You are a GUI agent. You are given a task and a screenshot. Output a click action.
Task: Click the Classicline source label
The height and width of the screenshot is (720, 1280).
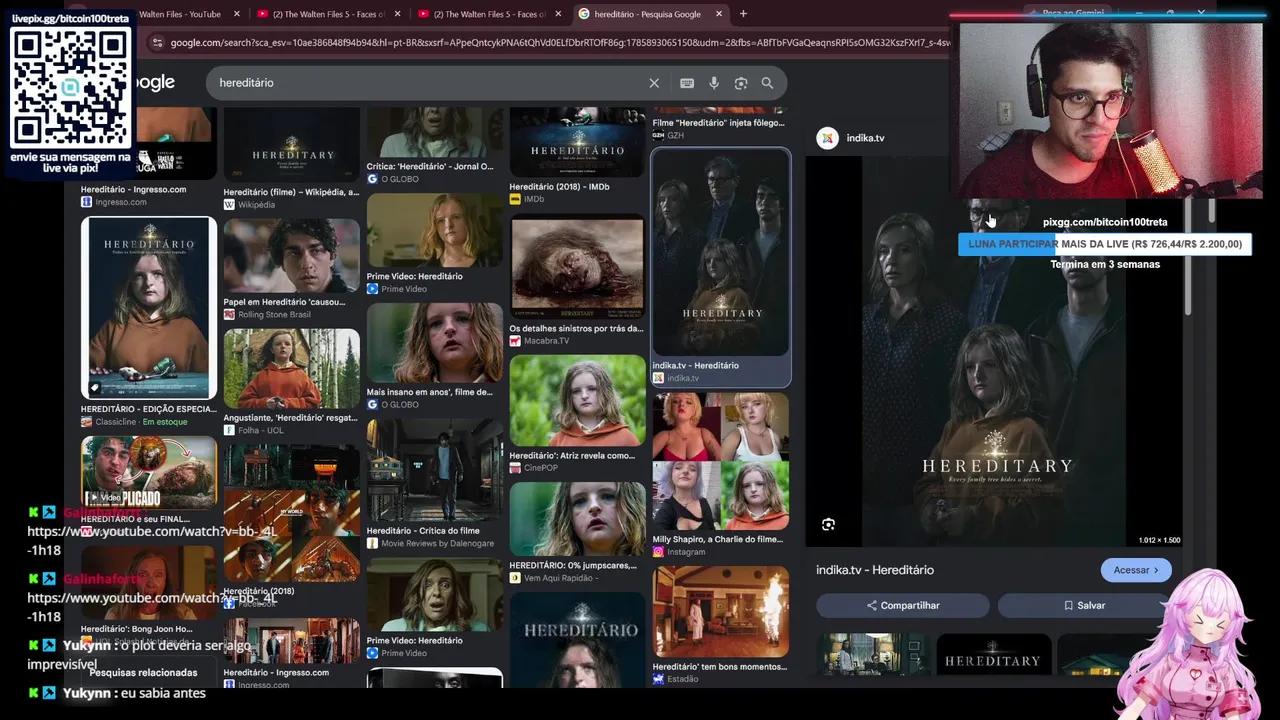[116, 422]
